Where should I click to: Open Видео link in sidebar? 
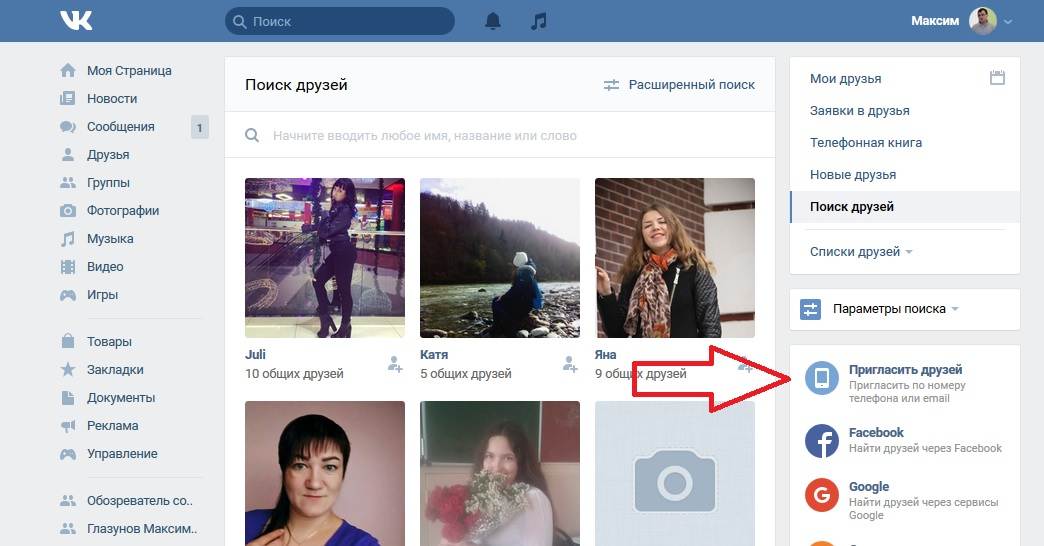point(105,266)
